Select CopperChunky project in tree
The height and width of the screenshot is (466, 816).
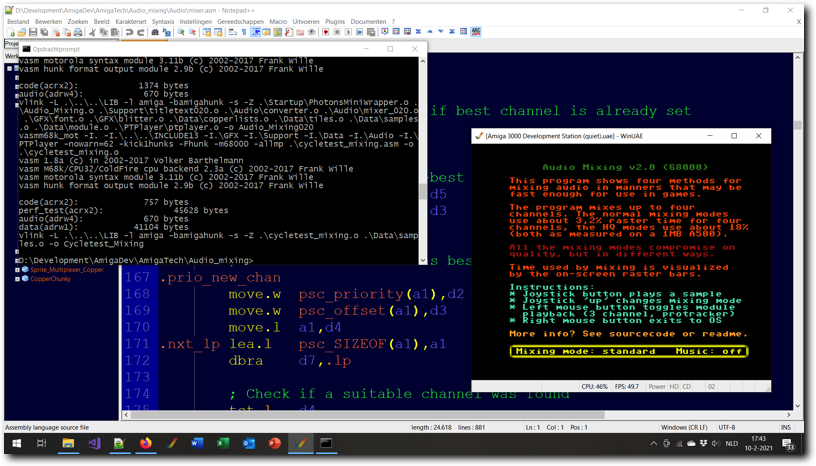click(50, 279)
